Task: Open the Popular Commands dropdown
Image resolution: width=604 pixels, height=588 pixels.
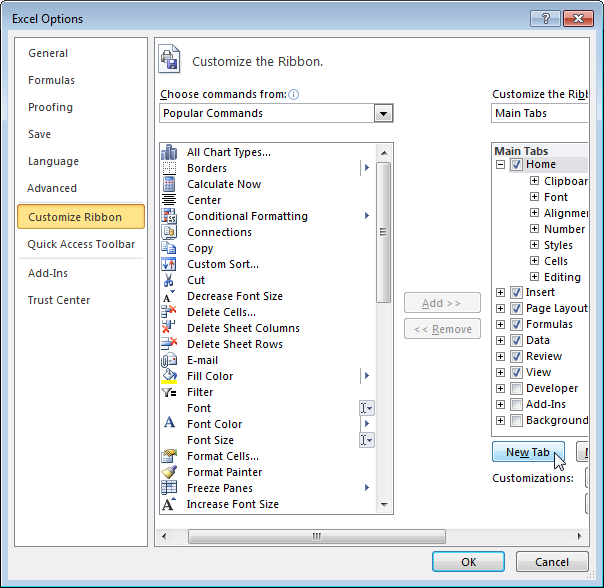Action: coord(383,113)
